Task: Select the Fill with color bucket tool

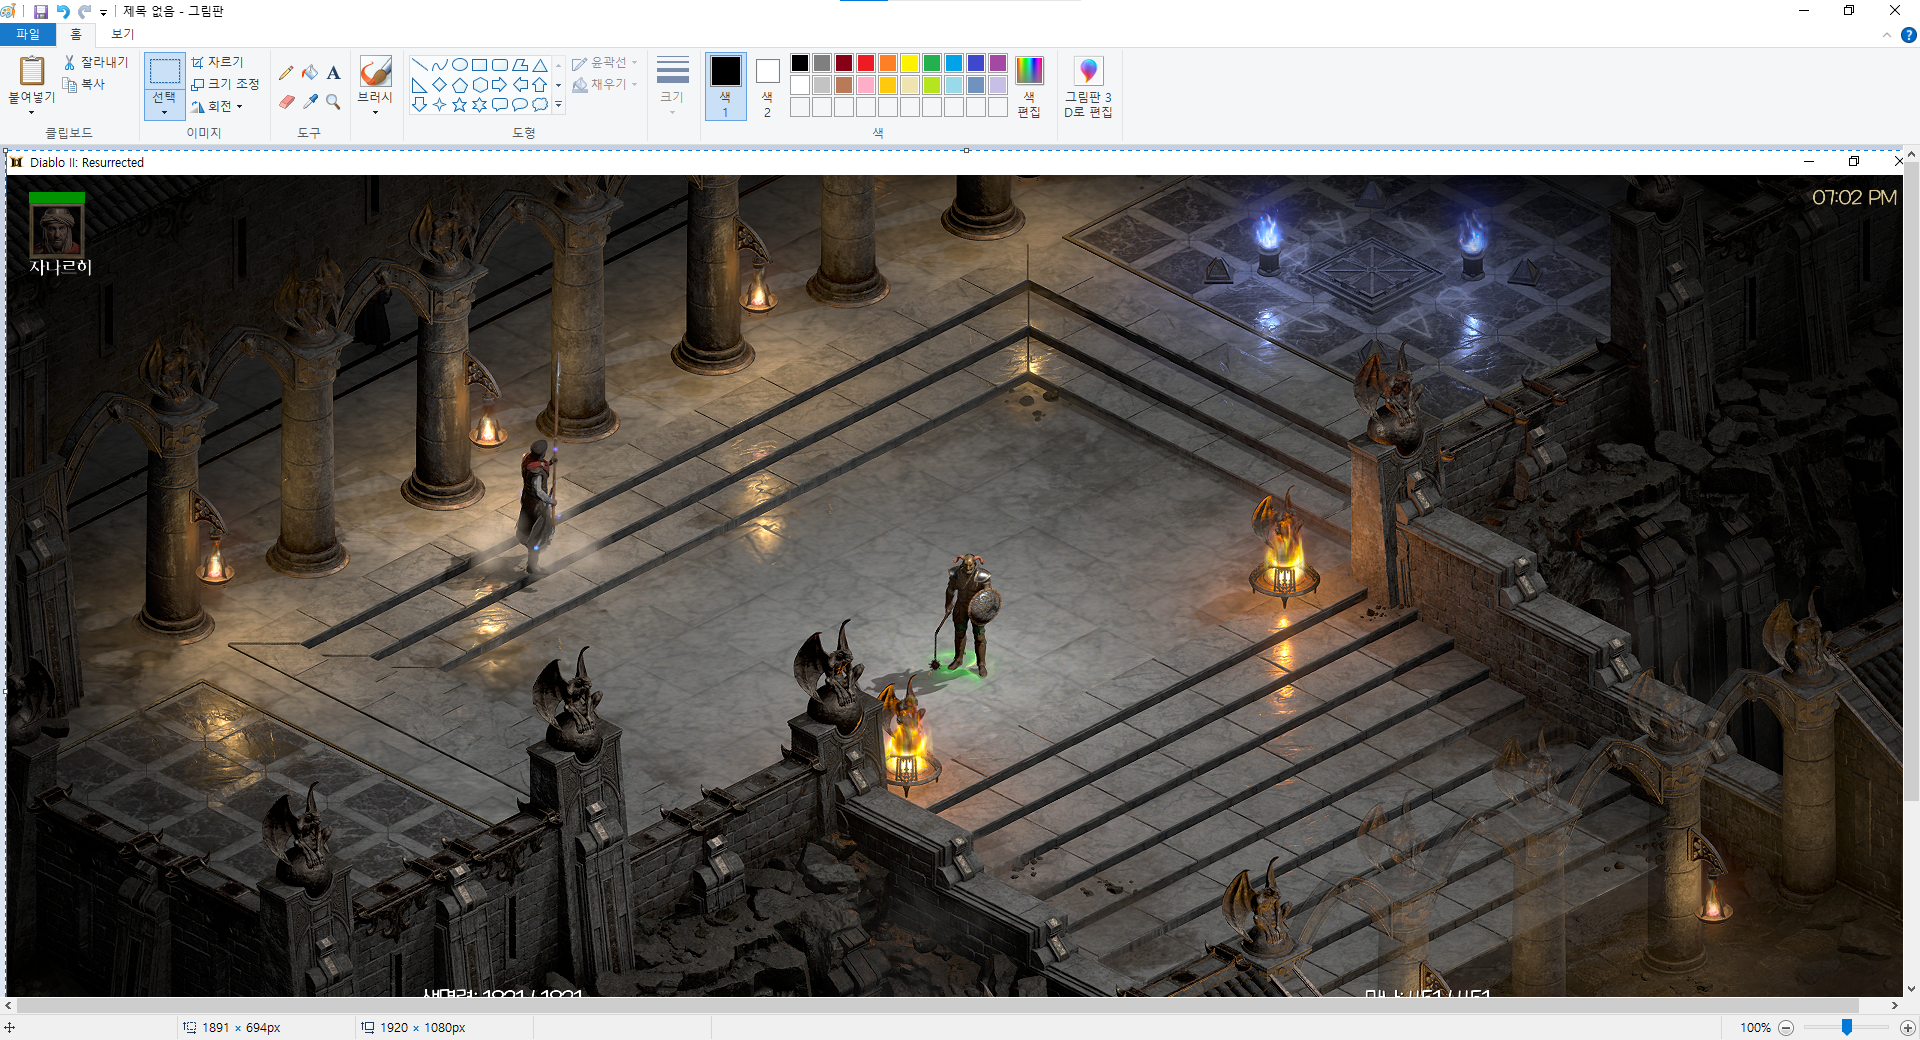Action: (x=310, y=72)
